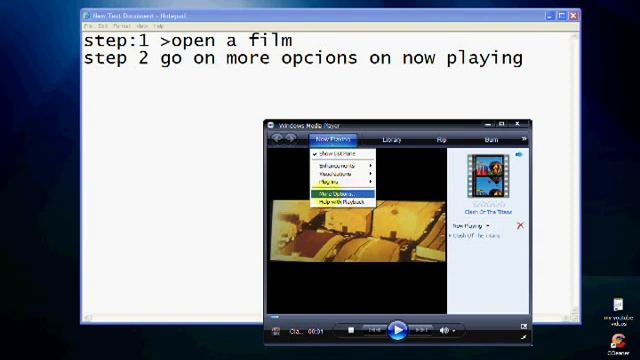Image resolution: width=640 pixels, height=360 pixels.
Task: Open the Now Playing list dropdown
Action: pos(471,226)
